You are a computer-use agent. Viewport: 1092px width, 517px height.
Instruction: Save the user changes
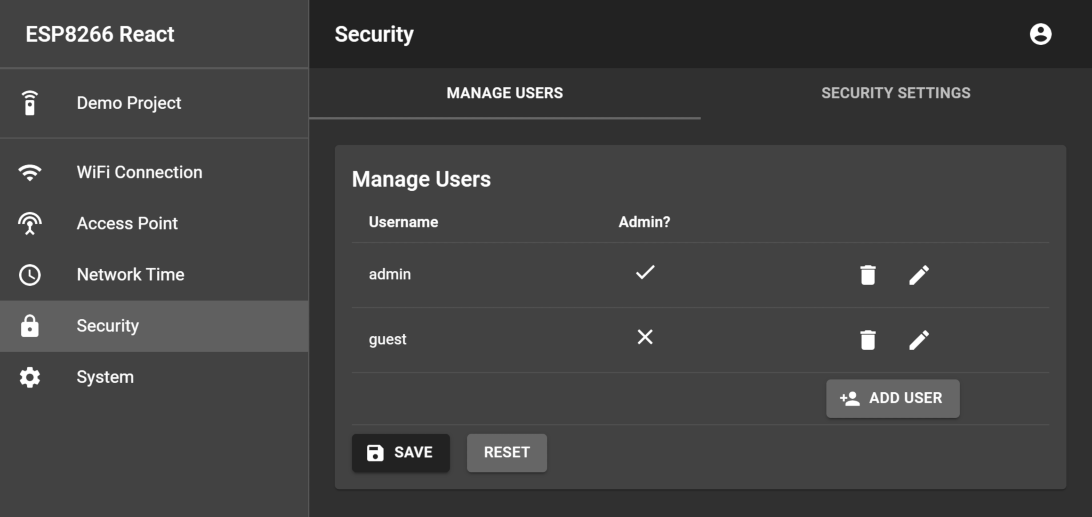pos(400,452)
